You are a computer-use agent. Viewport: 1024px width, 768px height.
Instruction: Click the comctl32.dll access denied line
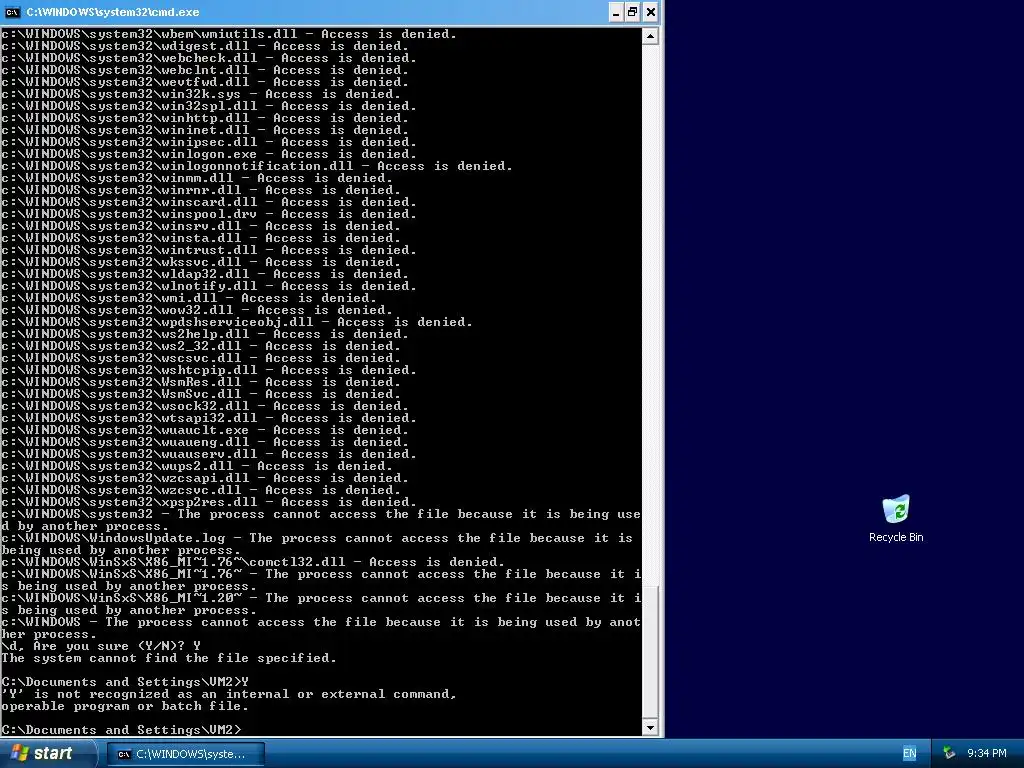pyautogui.click(x=253, y=562)
